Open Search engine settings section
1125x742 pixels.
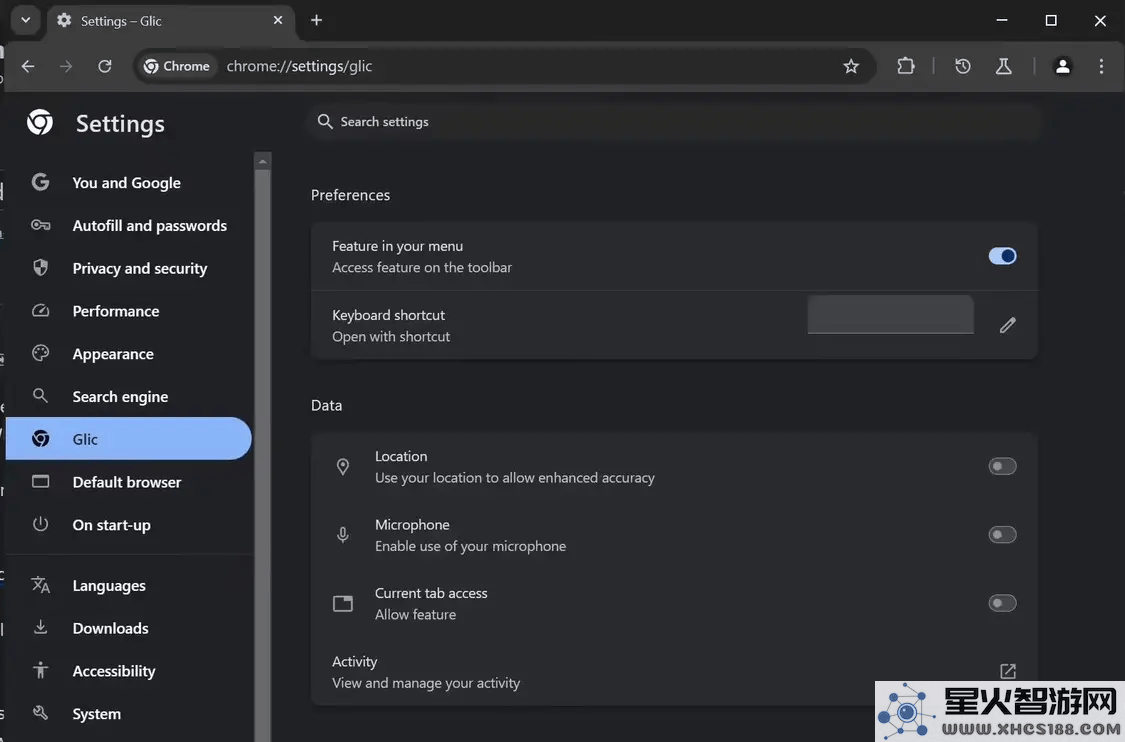tap(128, 396)
